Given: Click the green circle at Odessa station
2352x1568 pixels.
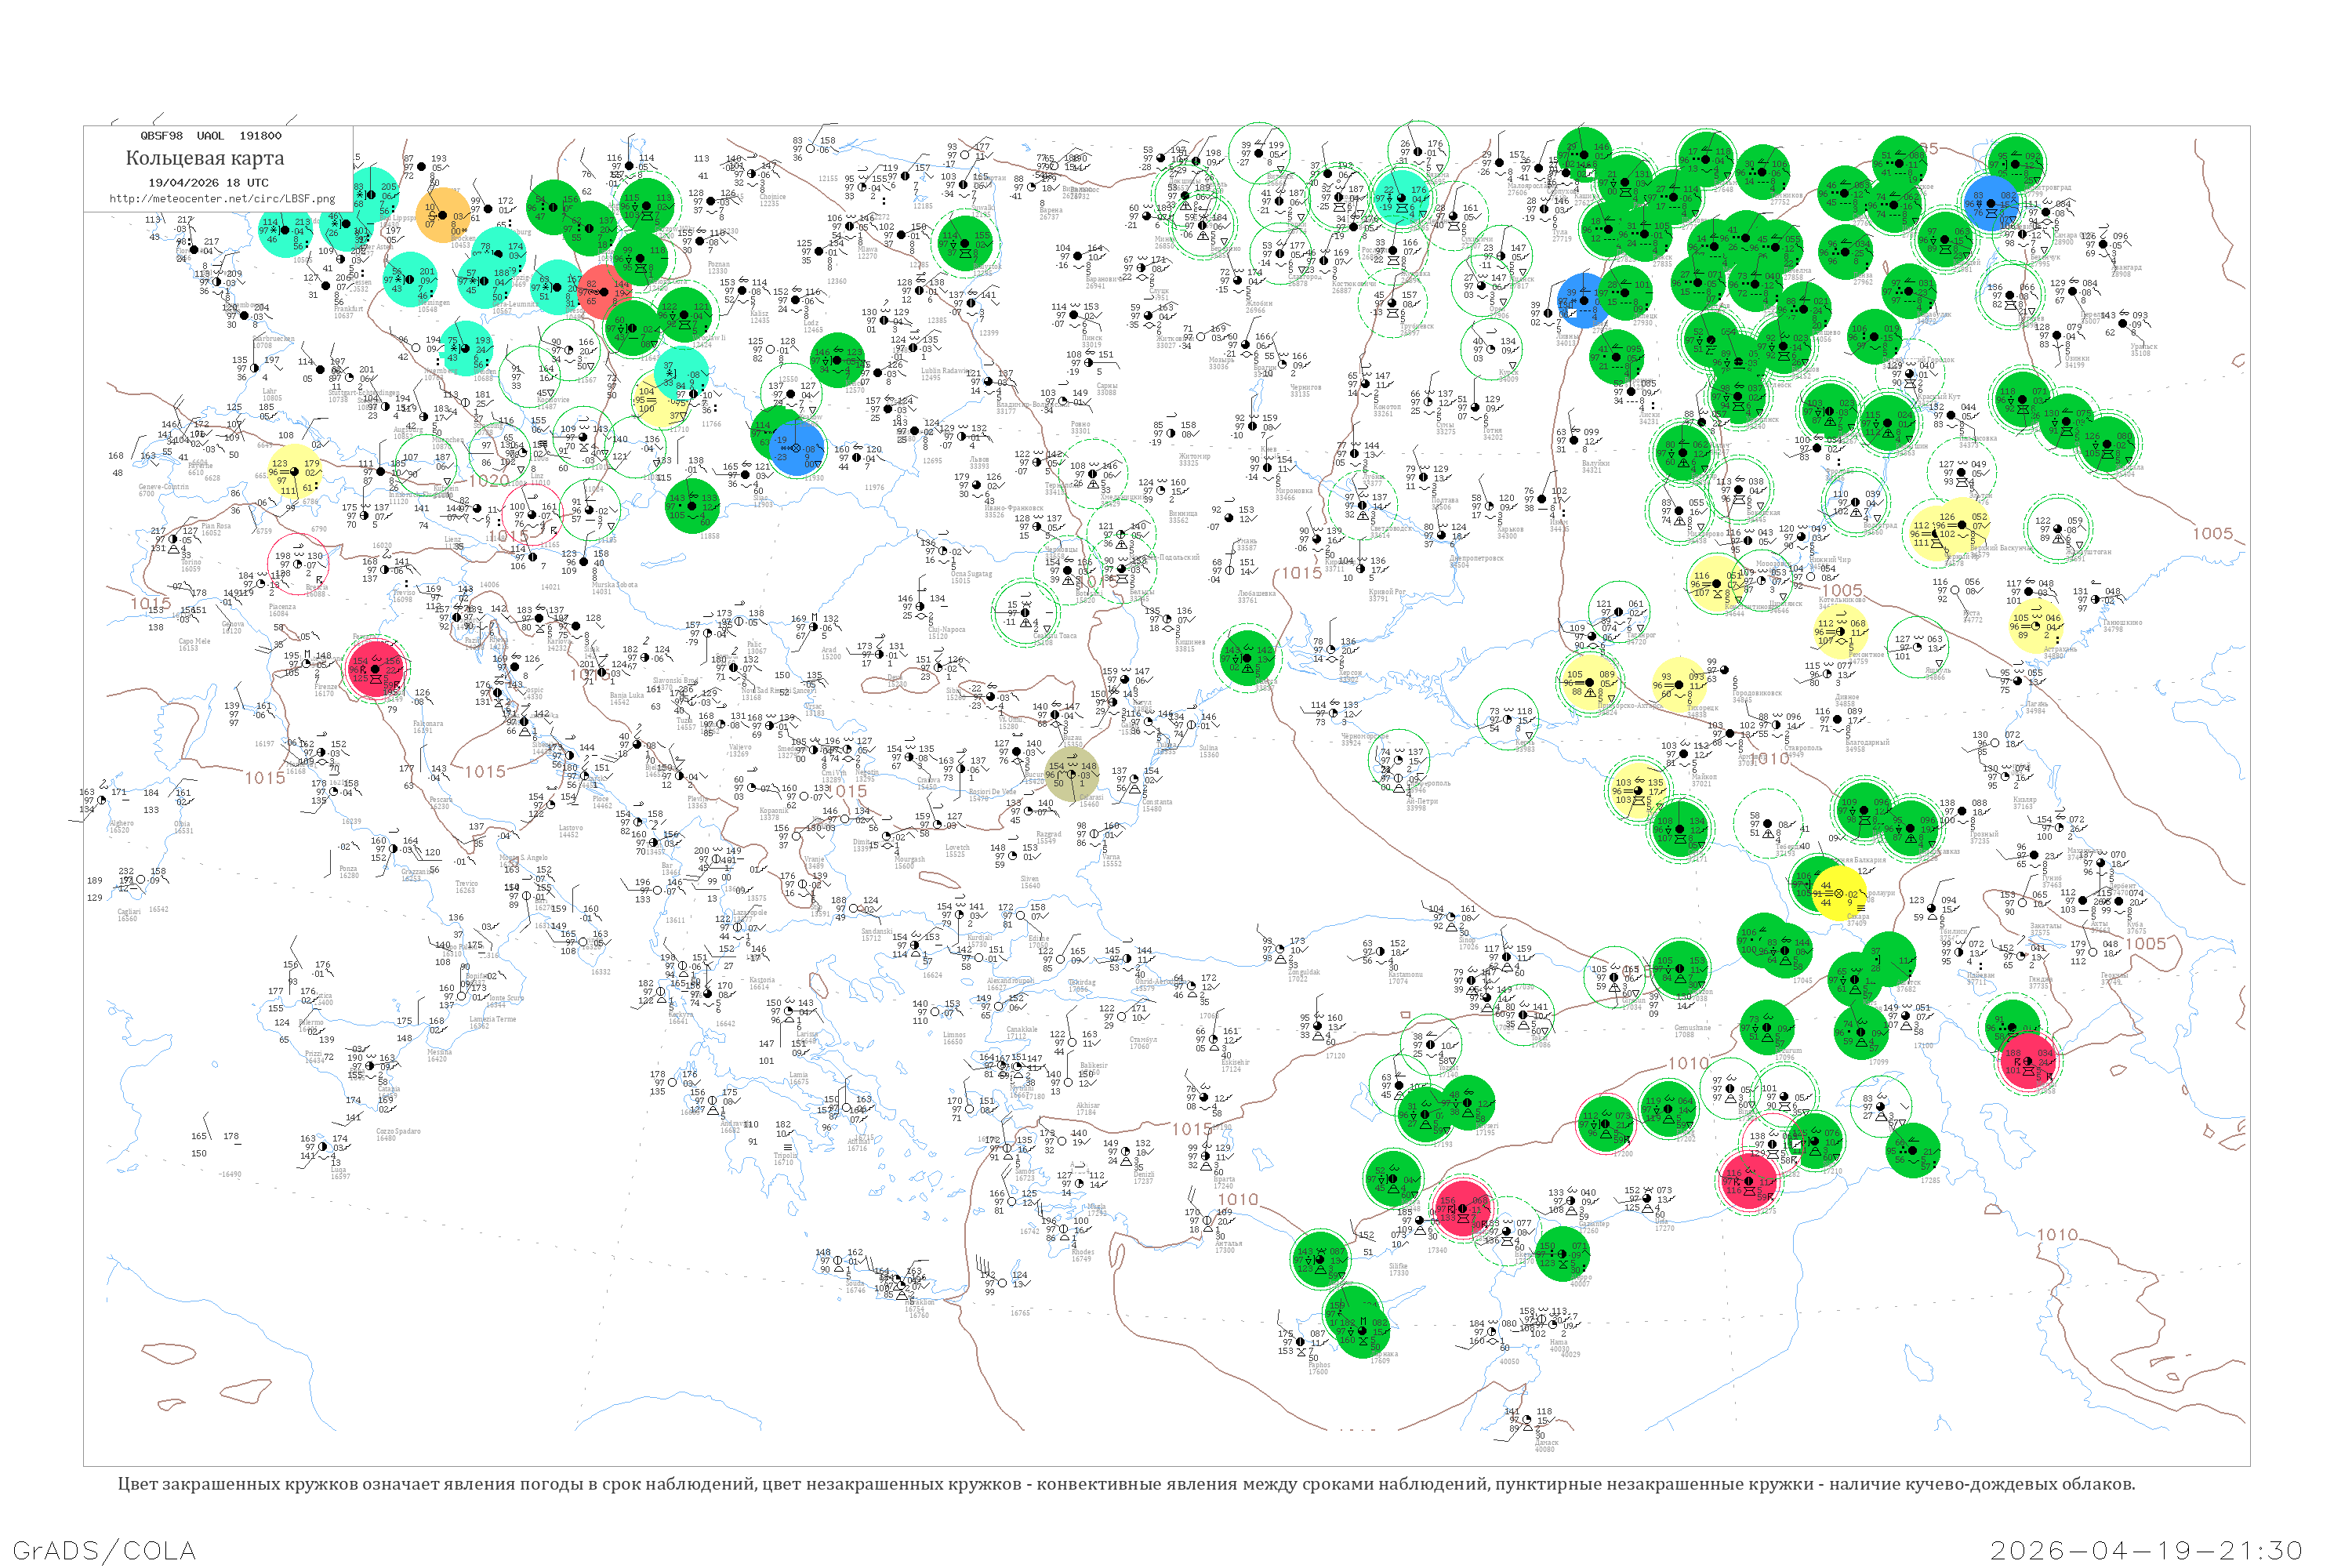Looking at the screenshot, I should click(1248, 657).
